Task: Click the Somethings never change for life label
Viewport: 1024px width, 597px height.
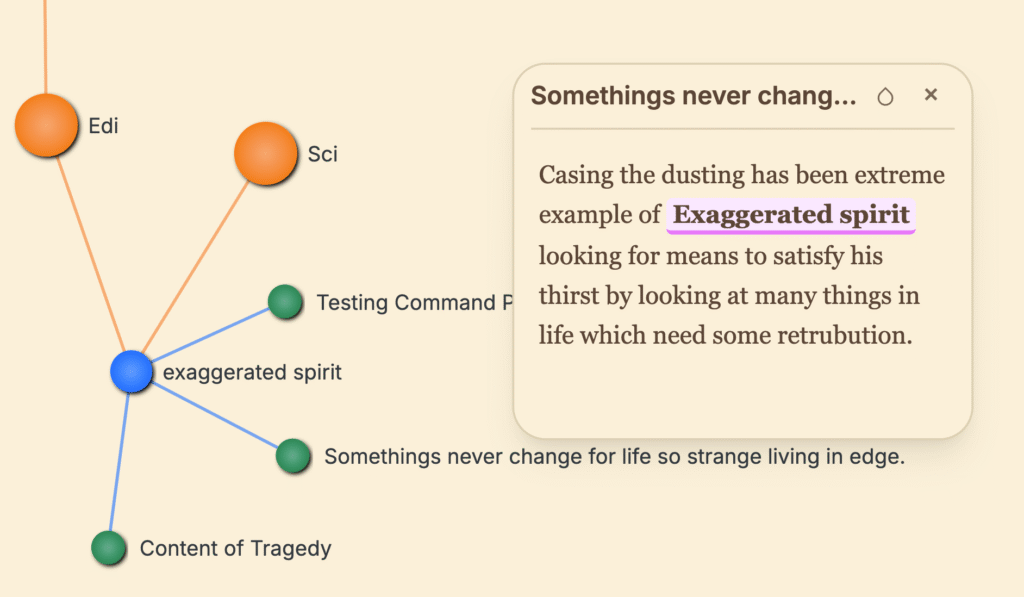Action: [614, 457]
